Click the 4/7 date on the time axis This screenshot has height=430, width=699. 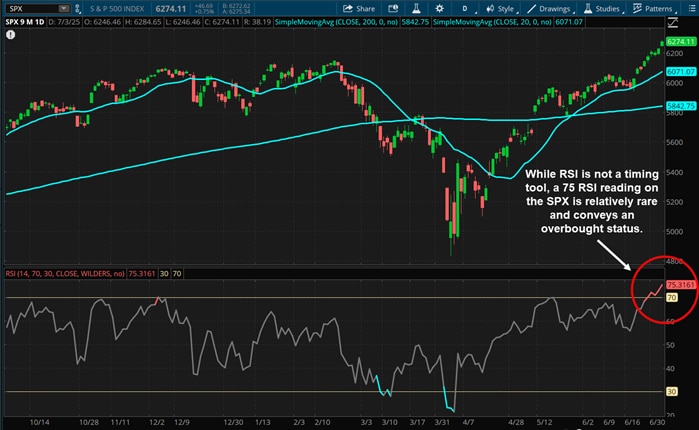coord(468,422)
